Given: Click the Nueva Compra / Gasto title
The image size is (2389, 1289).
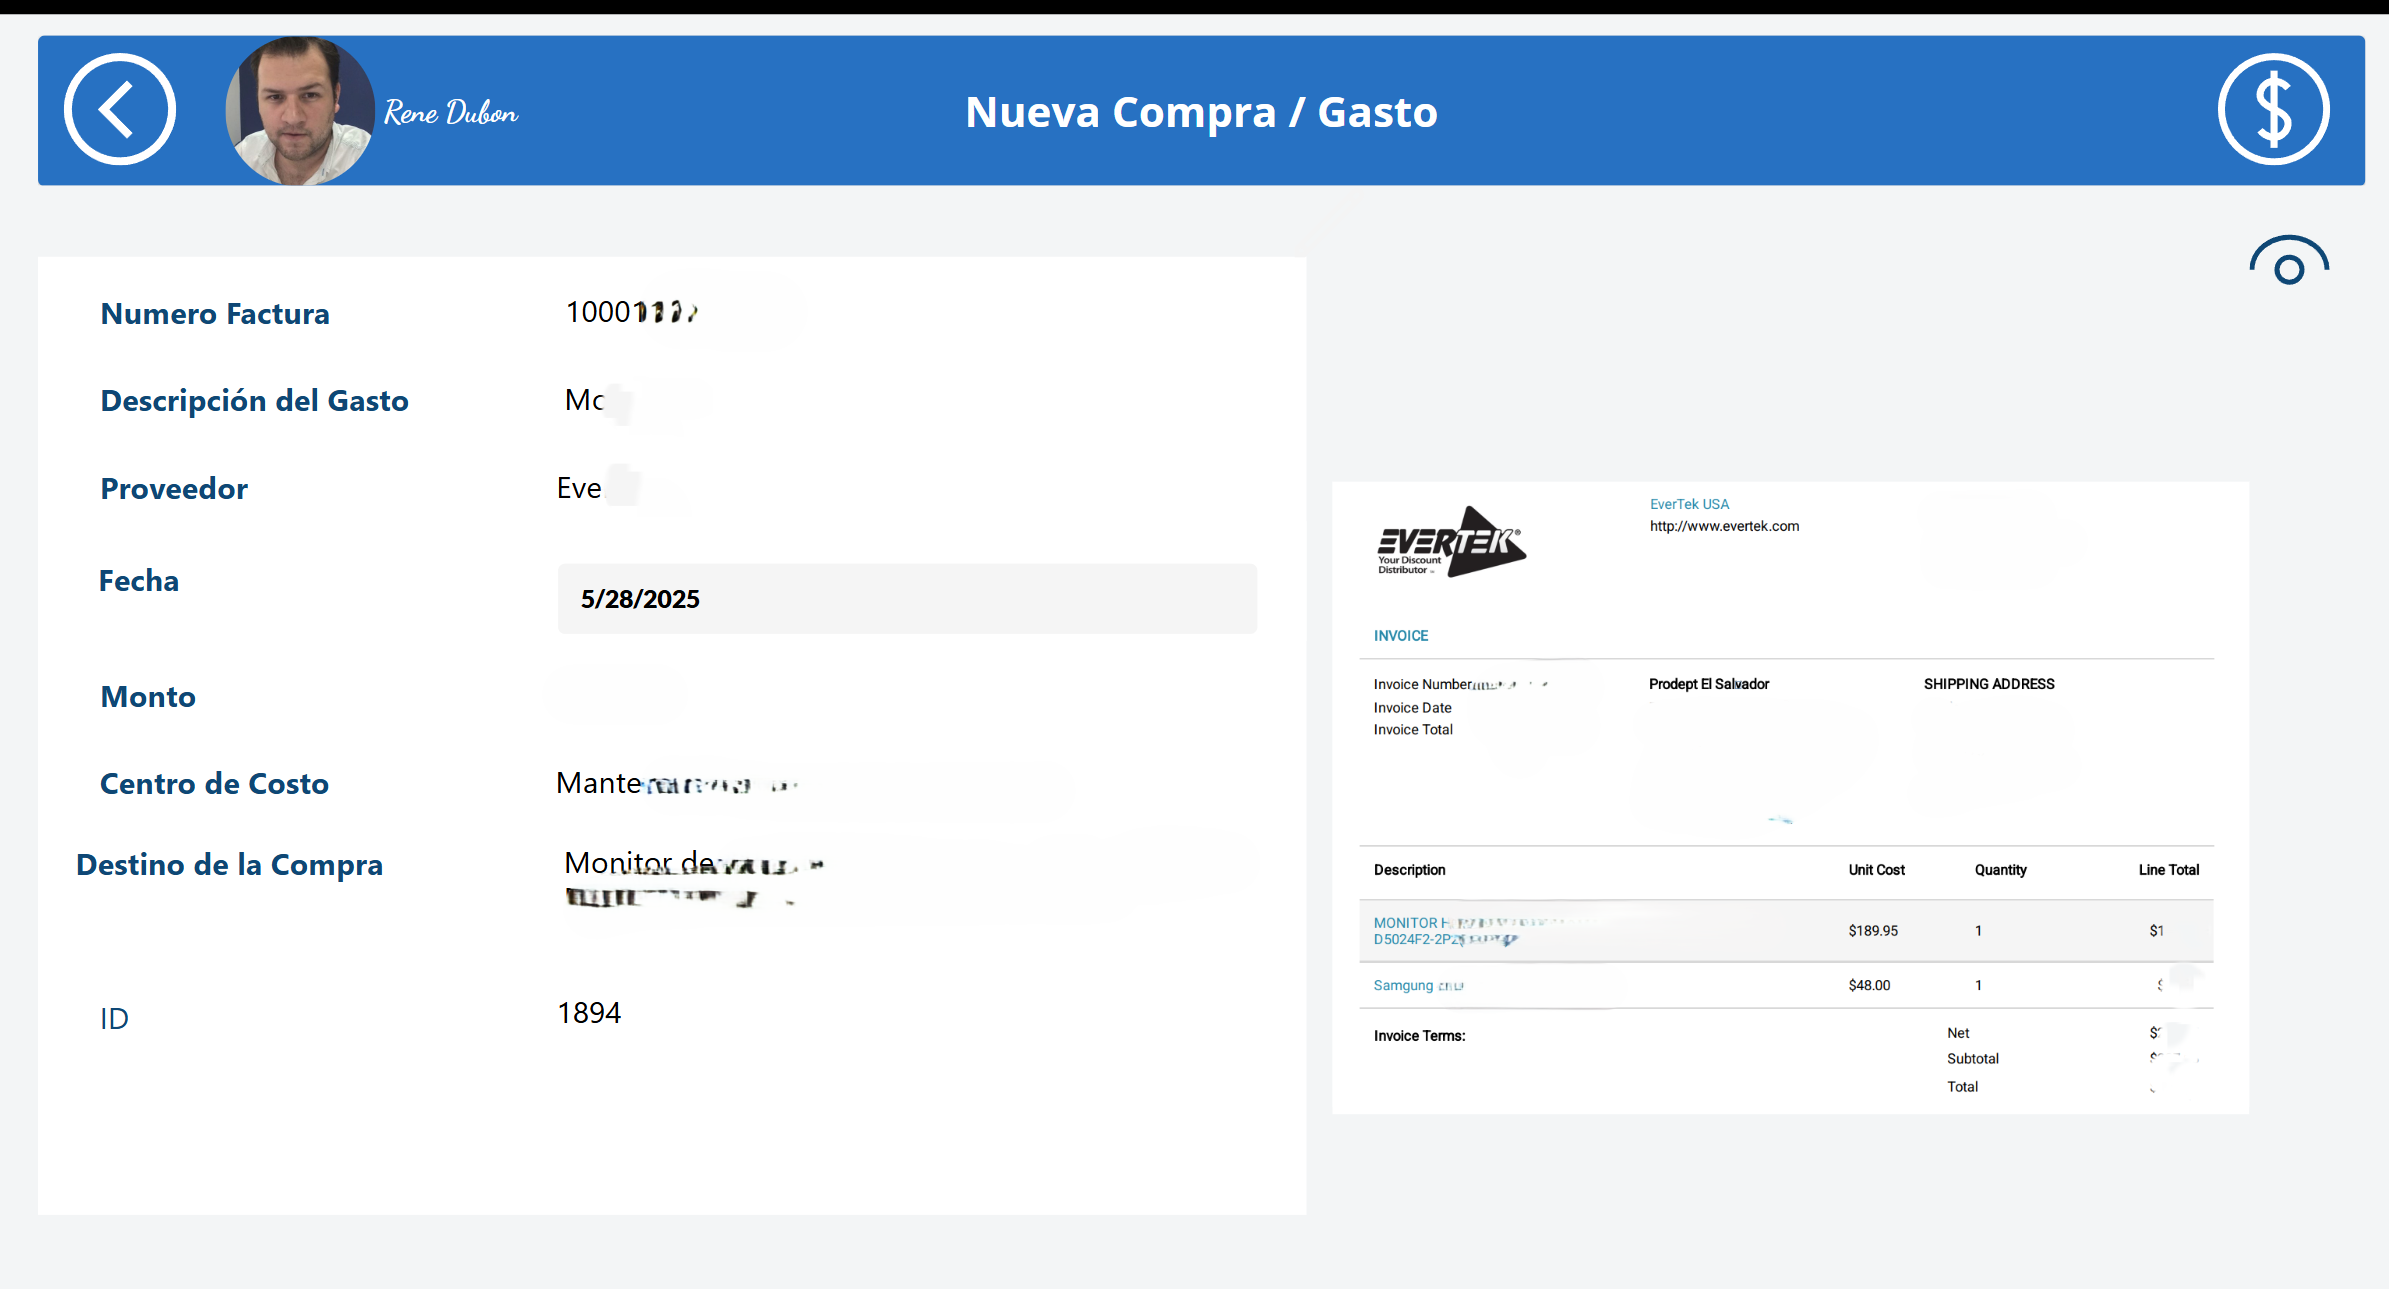Looking at the screenshot, I should 1201,112.
